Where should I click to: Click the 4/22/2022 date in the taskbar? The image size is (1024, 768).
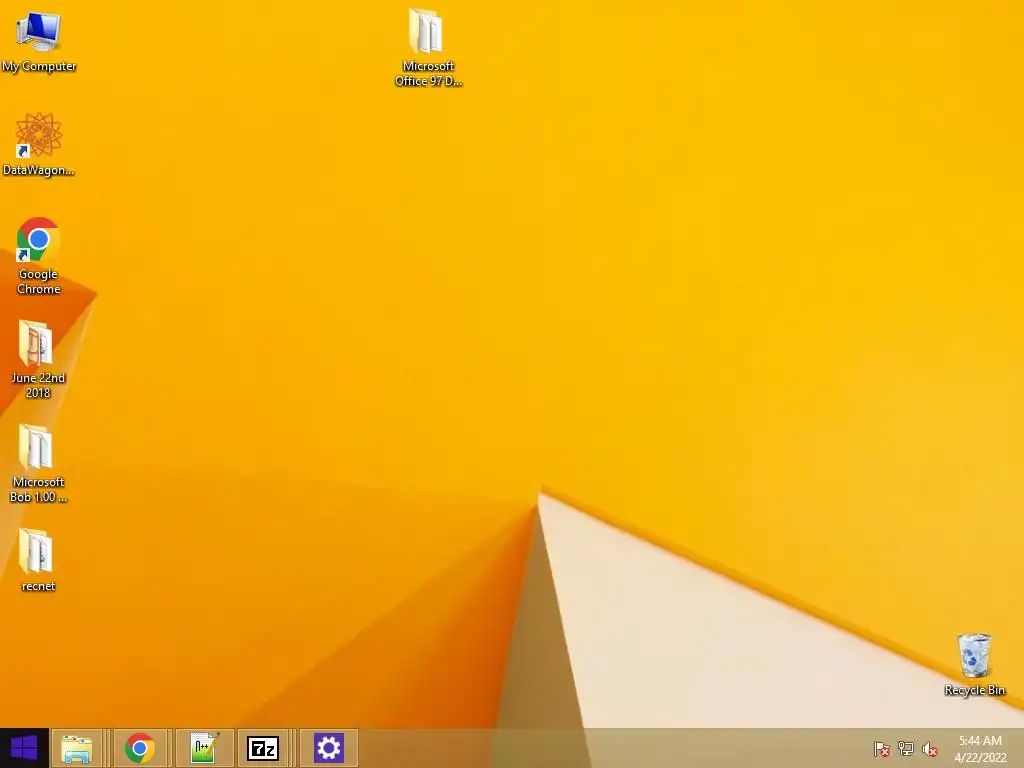click(980, 758)
